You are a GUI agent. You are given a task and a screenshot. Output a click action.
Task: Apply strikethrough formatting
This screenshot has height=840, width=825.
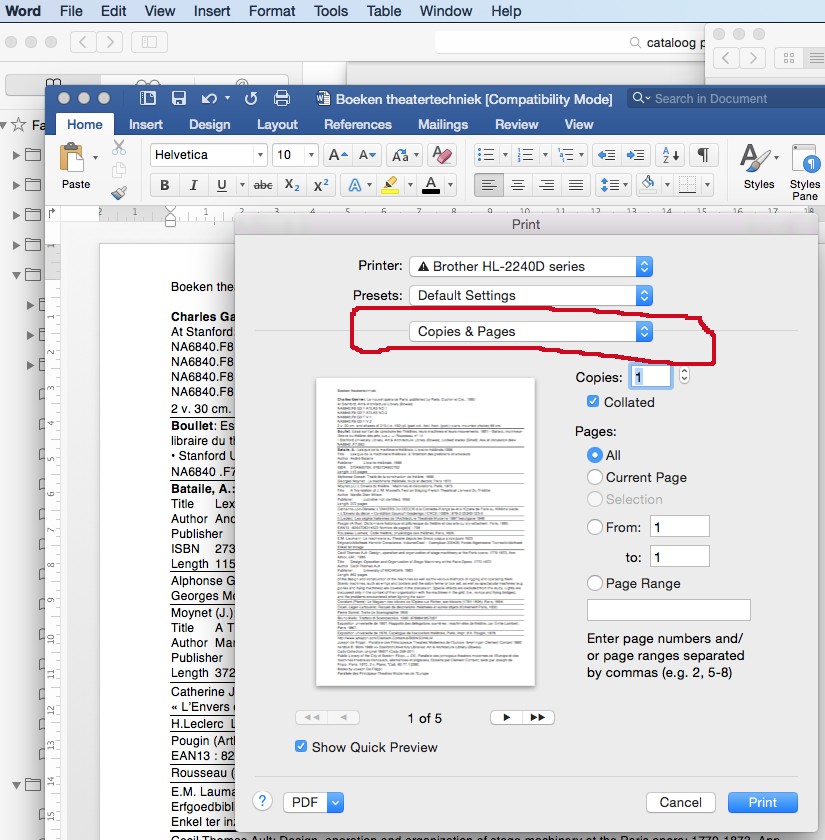(x=263, y=185)
